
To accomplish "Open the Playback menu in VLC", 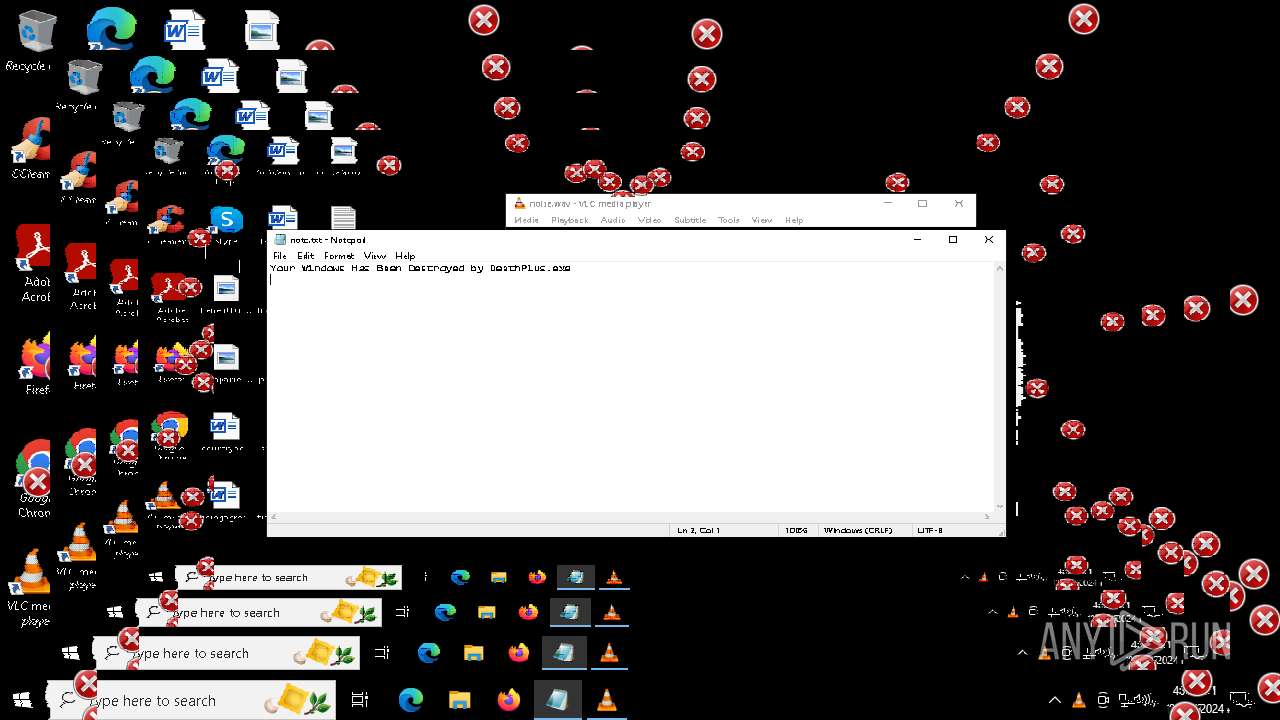I will pos(570,220).
